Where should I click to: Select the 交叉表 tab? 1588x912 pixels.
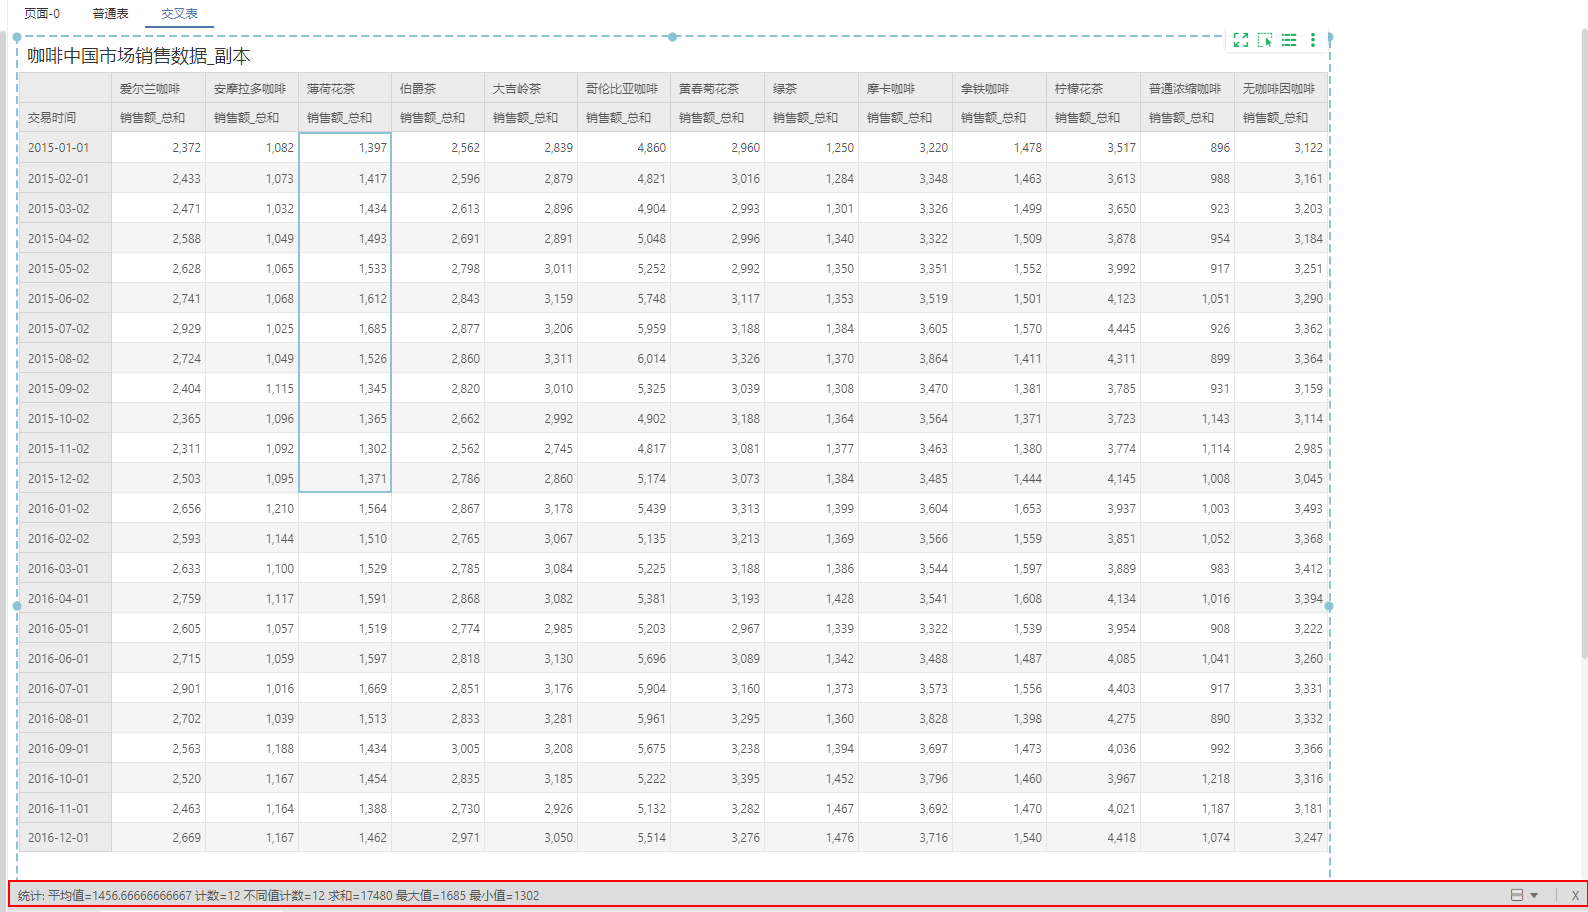[x=179, y=14]
